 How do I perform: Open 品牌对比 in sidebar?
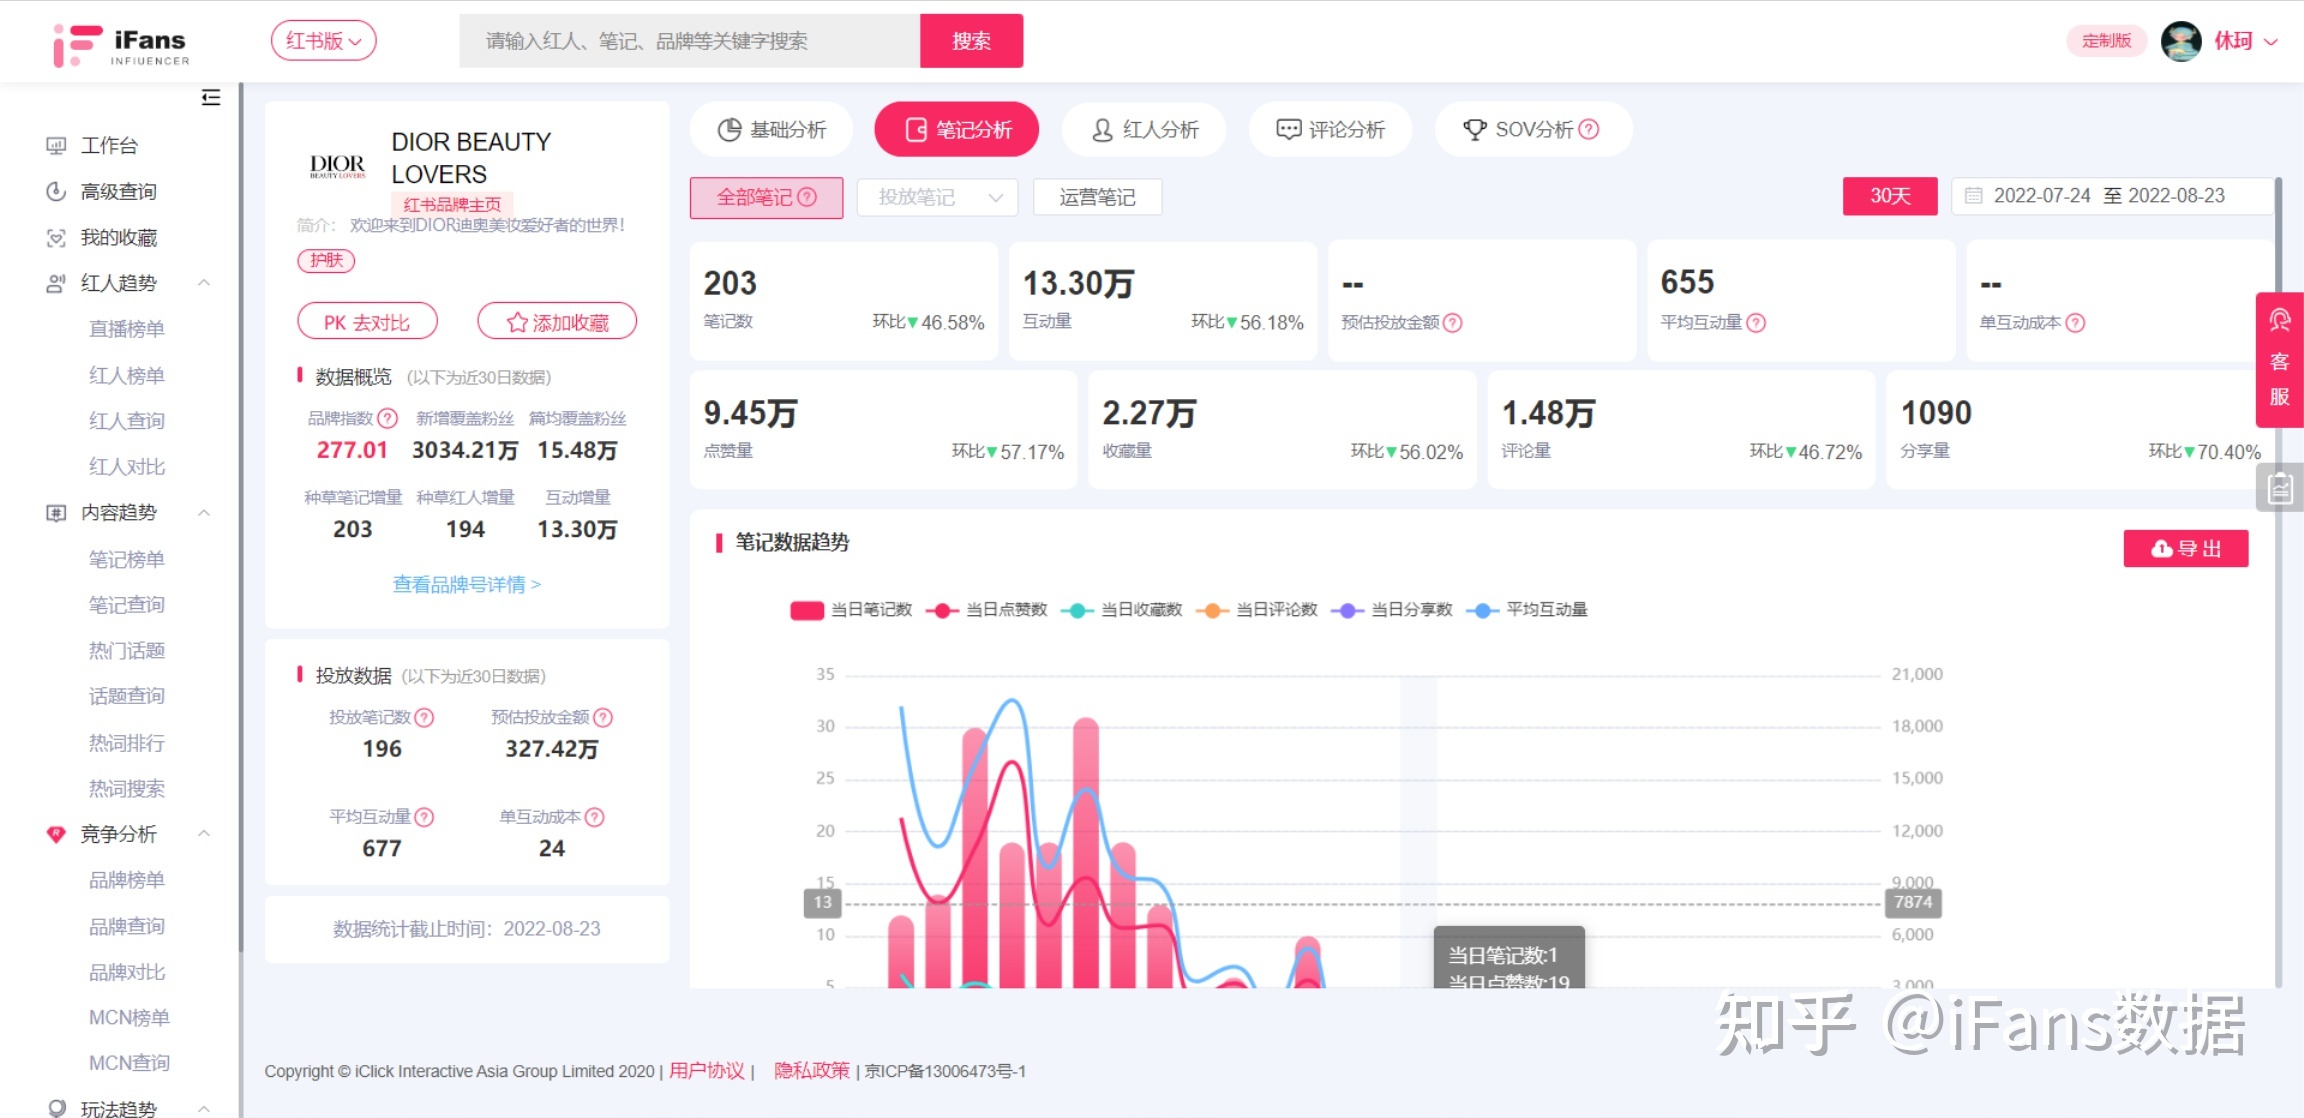(x=127, y=972)
